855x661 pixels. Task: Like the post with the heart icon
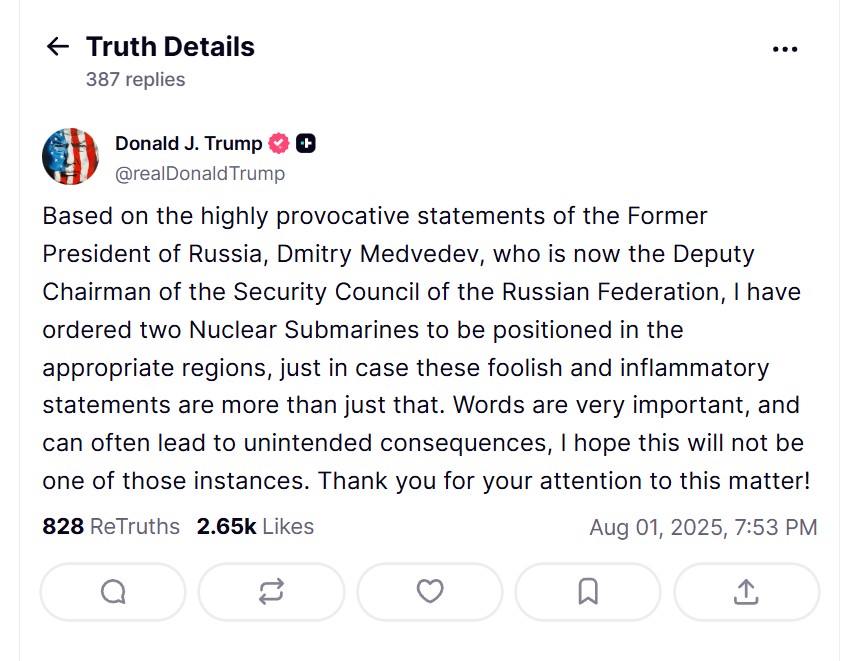click(430, 592)
